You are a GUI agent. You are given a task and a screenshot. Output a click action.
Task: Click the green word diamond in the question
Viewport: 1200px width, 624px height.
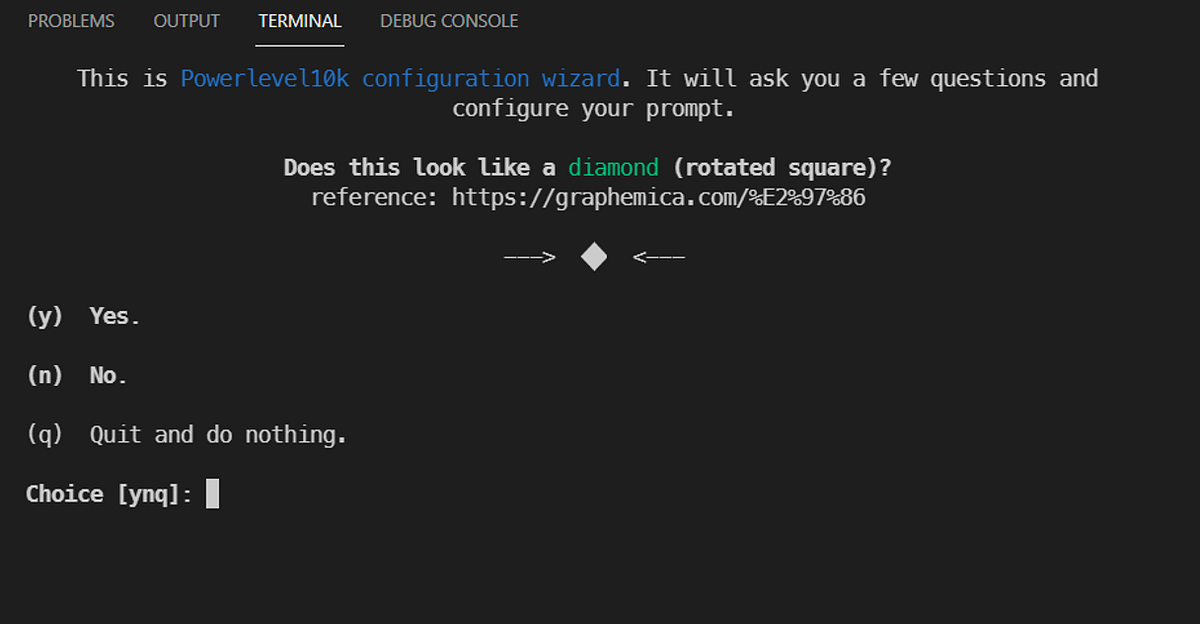coord(612,167)
